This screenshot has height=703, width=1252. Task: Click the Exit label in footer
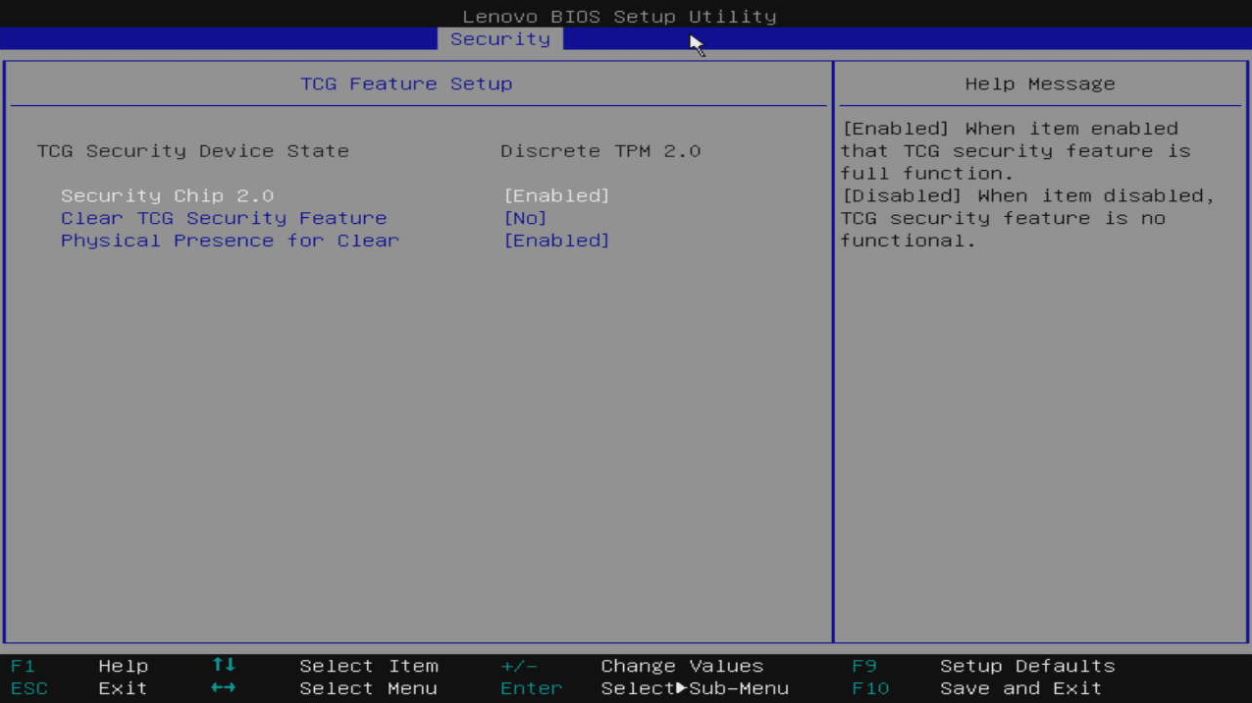123,688
